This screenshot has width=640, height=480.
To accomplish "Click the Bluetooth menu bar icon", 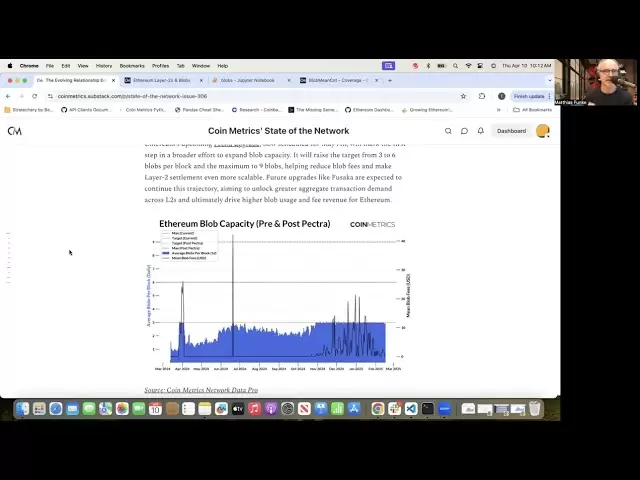I will (428, 66).
